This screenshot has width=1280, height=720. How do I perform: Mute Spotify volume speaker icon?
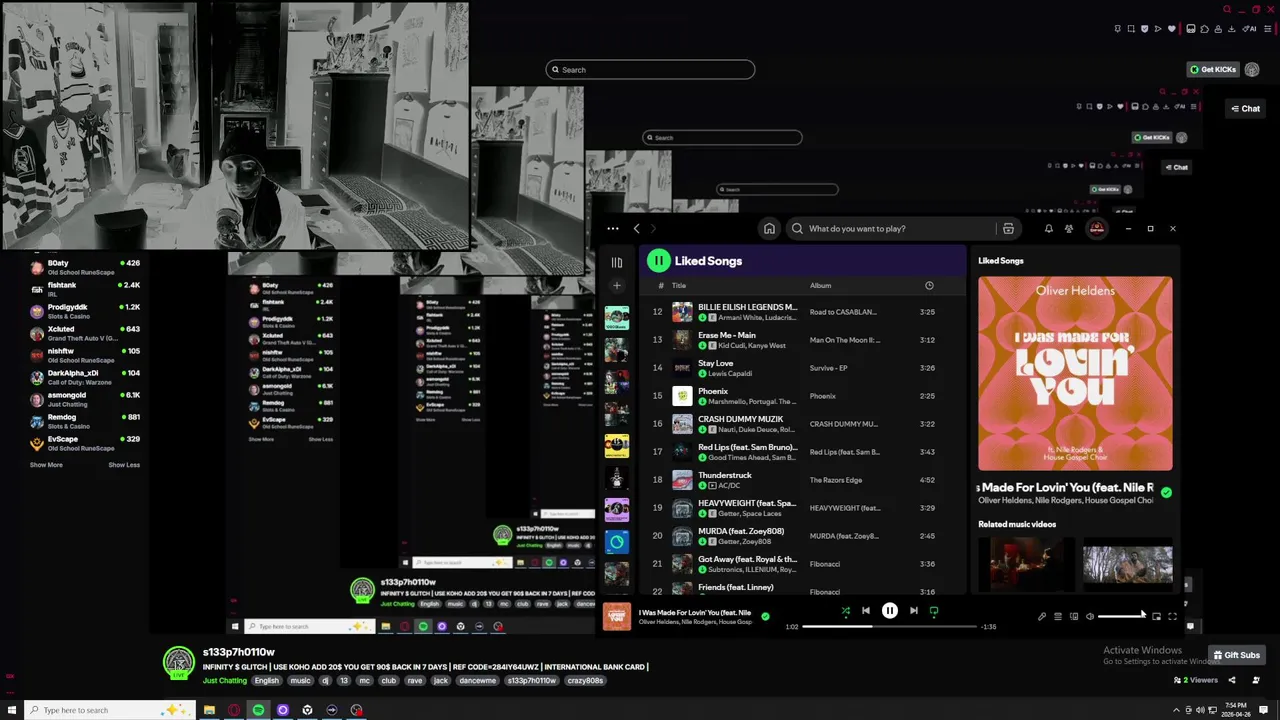(1090, 617)
